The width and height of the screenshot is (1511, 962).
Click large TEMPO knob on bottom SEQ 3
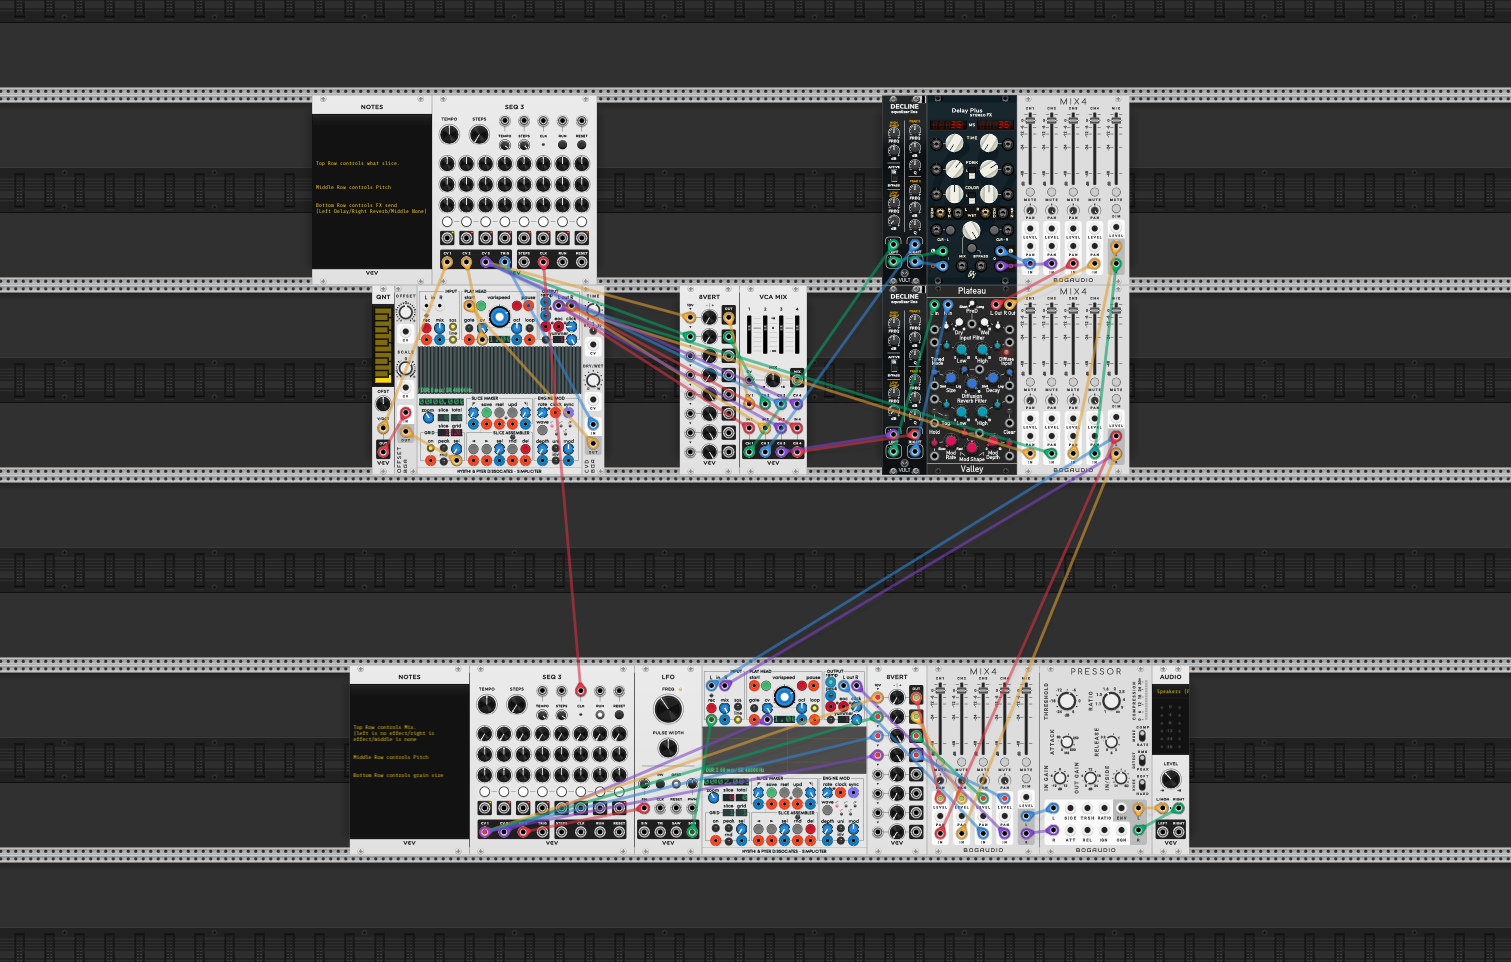click(487, 704)
